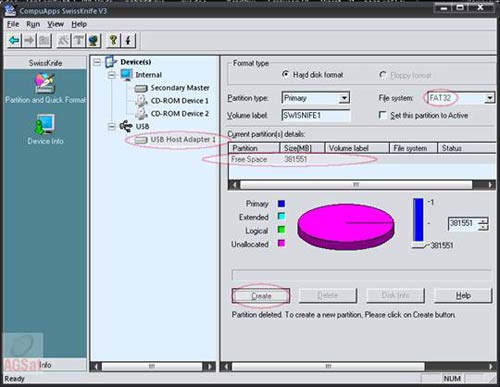Select the Floppy format radio button
The height and width of the screenshot is (387, 500).
(x=383, y=75)
